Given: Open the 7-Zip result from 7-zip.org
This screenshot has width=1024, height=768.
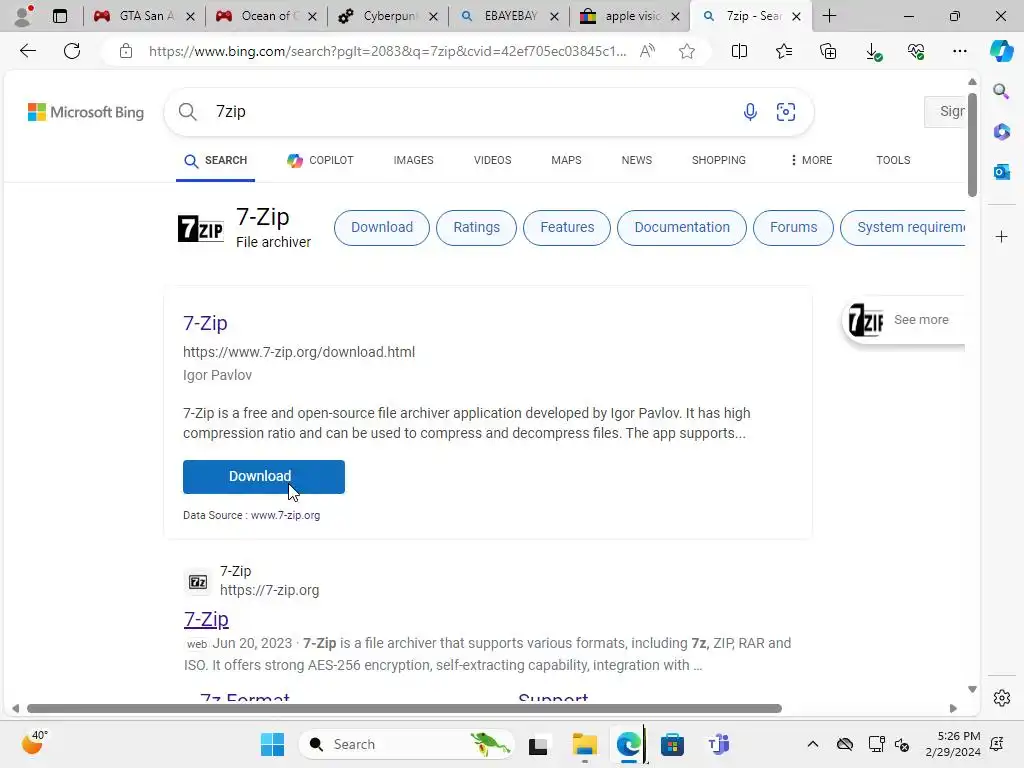Looking at the screenshot, I should pos(206,618).
